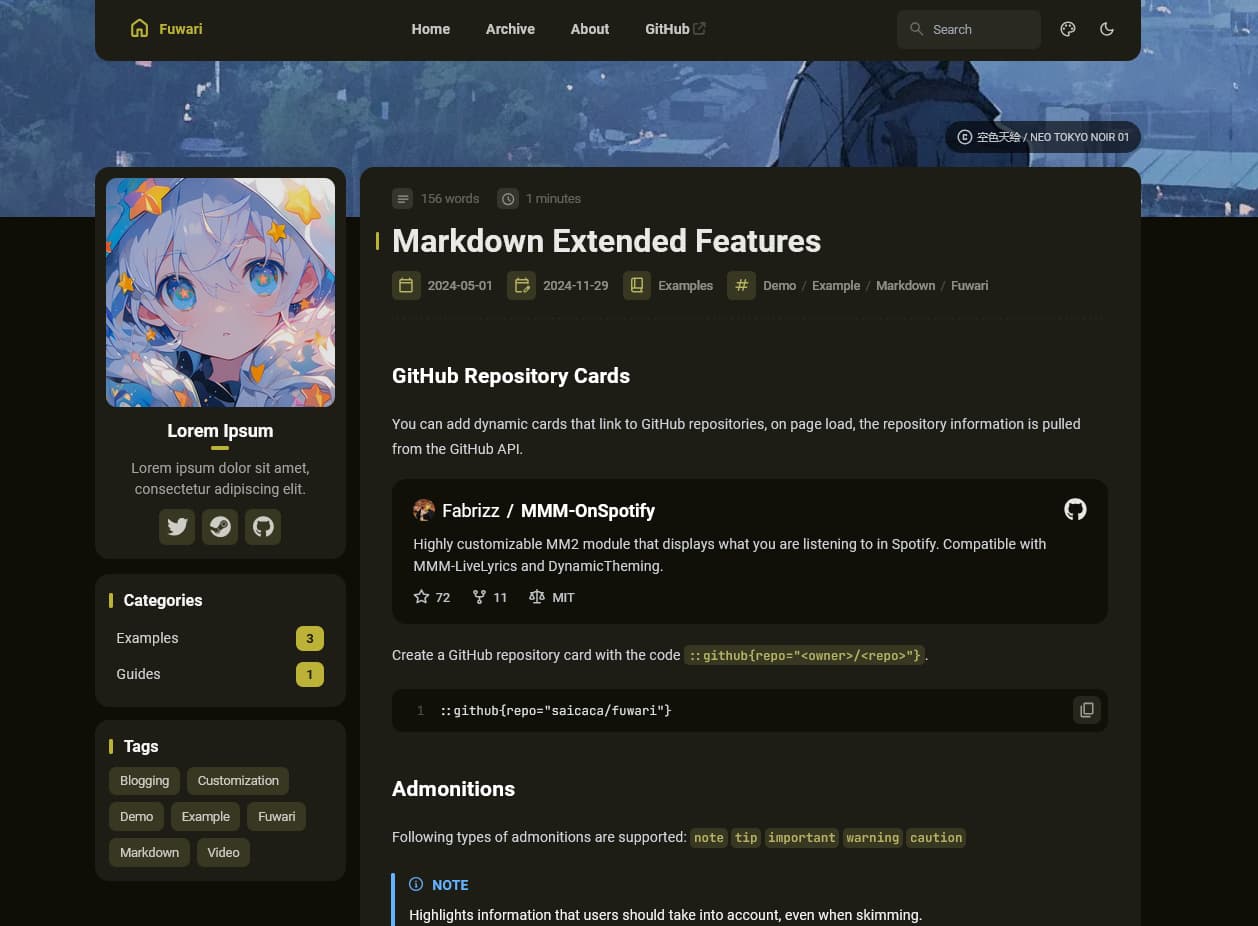Open the GitHub profile icon in sidebar

click(263, 527)
